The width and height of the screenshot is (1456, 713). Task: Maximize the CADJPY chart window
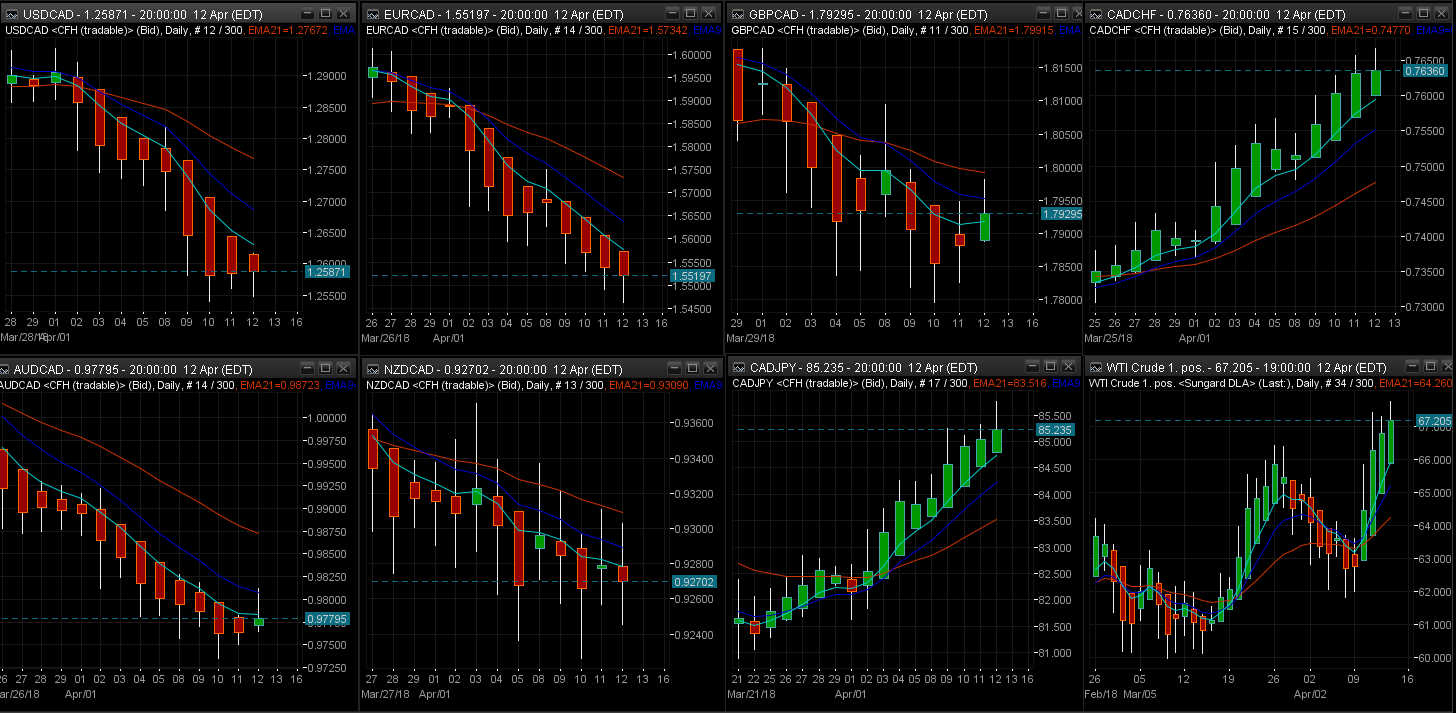click(1052, 368)
